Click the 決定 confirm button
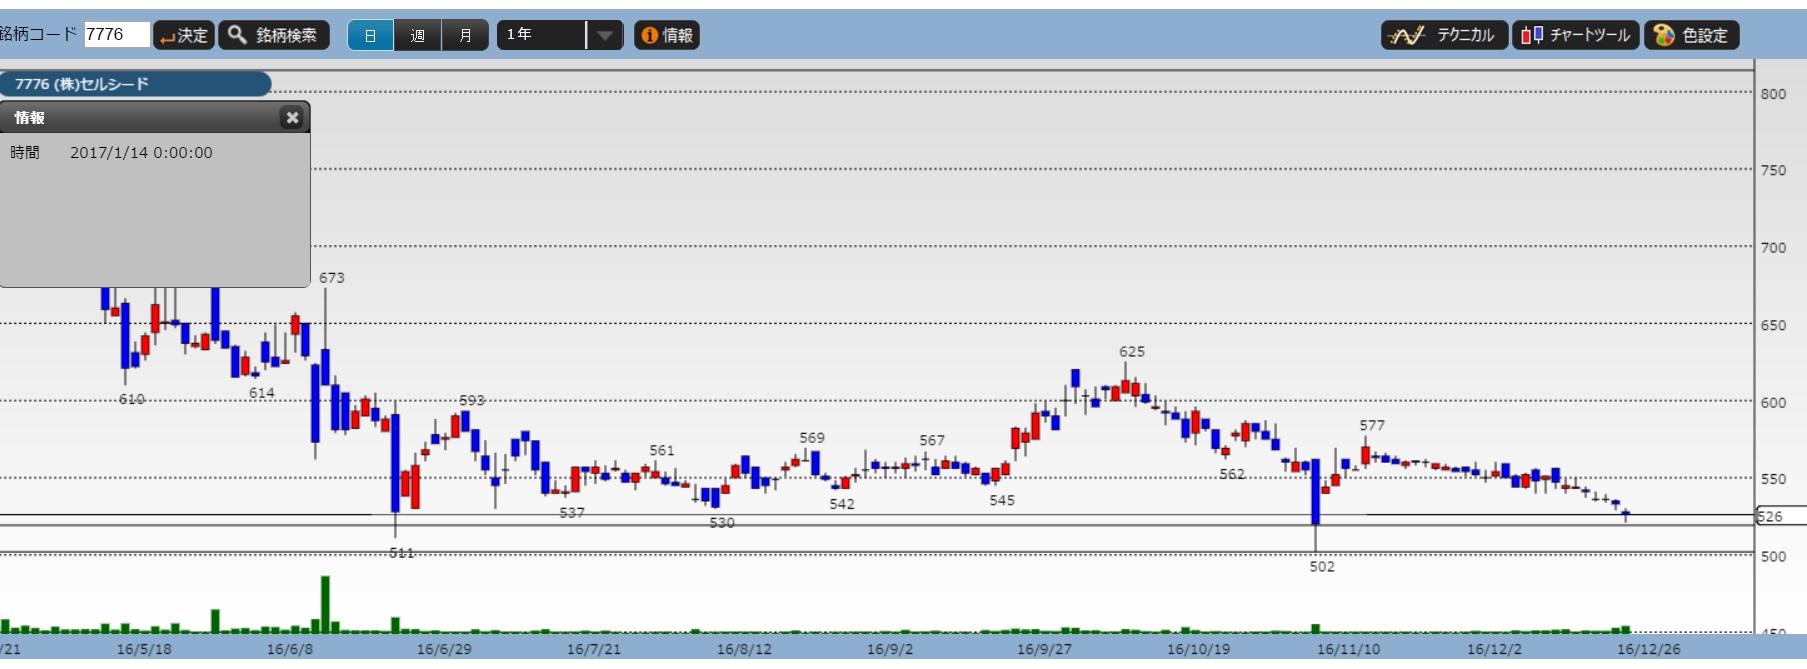1807x669 pixels. click(184, 35)
